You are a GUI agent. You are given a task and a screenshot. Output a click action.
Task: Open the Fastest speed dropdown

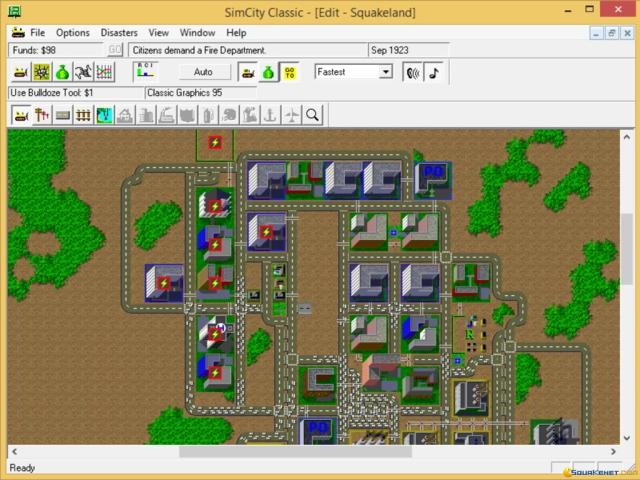click(x=385, y=72)
